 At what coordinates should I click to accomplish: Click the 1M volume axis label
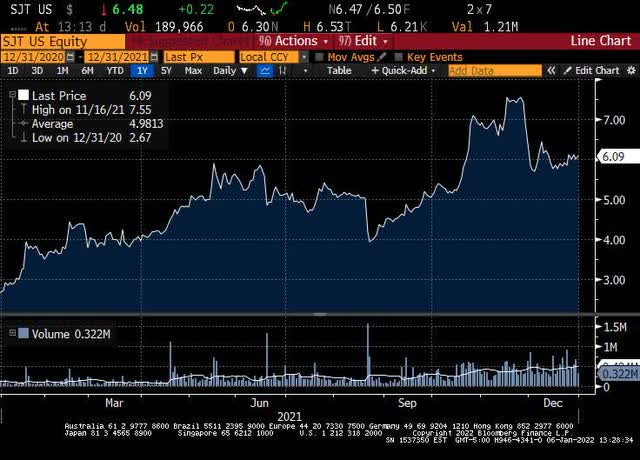click(x=610, y=347)
